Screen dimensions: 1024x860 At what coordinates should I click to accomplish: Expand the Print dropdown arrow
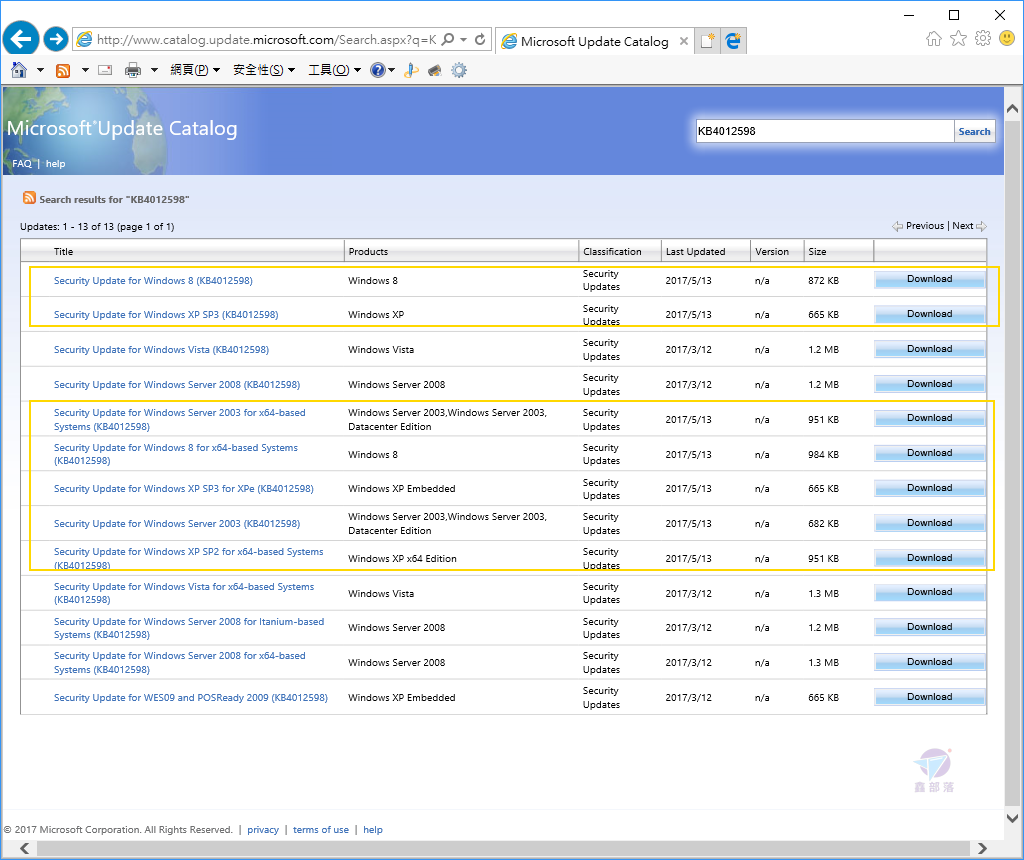154,70
